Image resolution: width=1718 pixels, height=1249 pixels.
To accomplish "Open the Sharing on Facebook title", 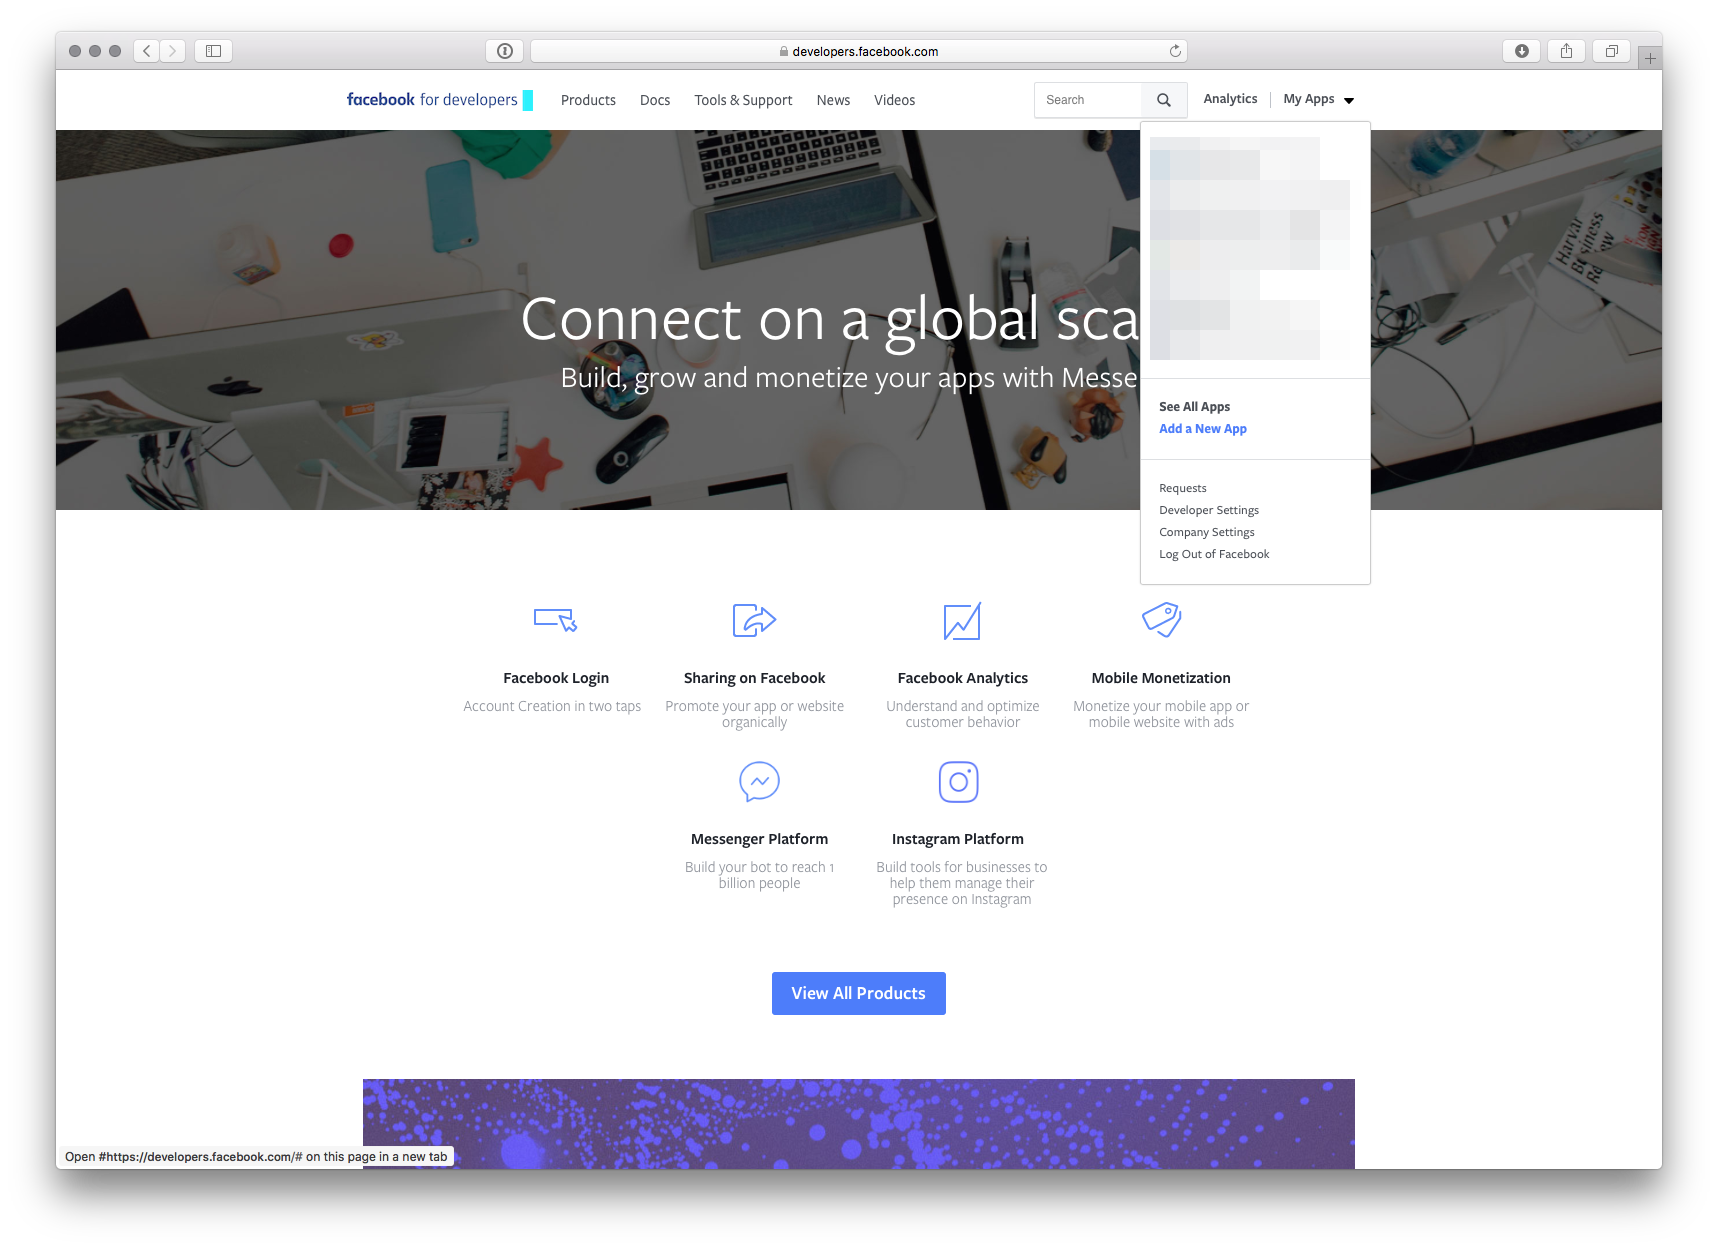I will pyautogui.click(x=755, y=678).
